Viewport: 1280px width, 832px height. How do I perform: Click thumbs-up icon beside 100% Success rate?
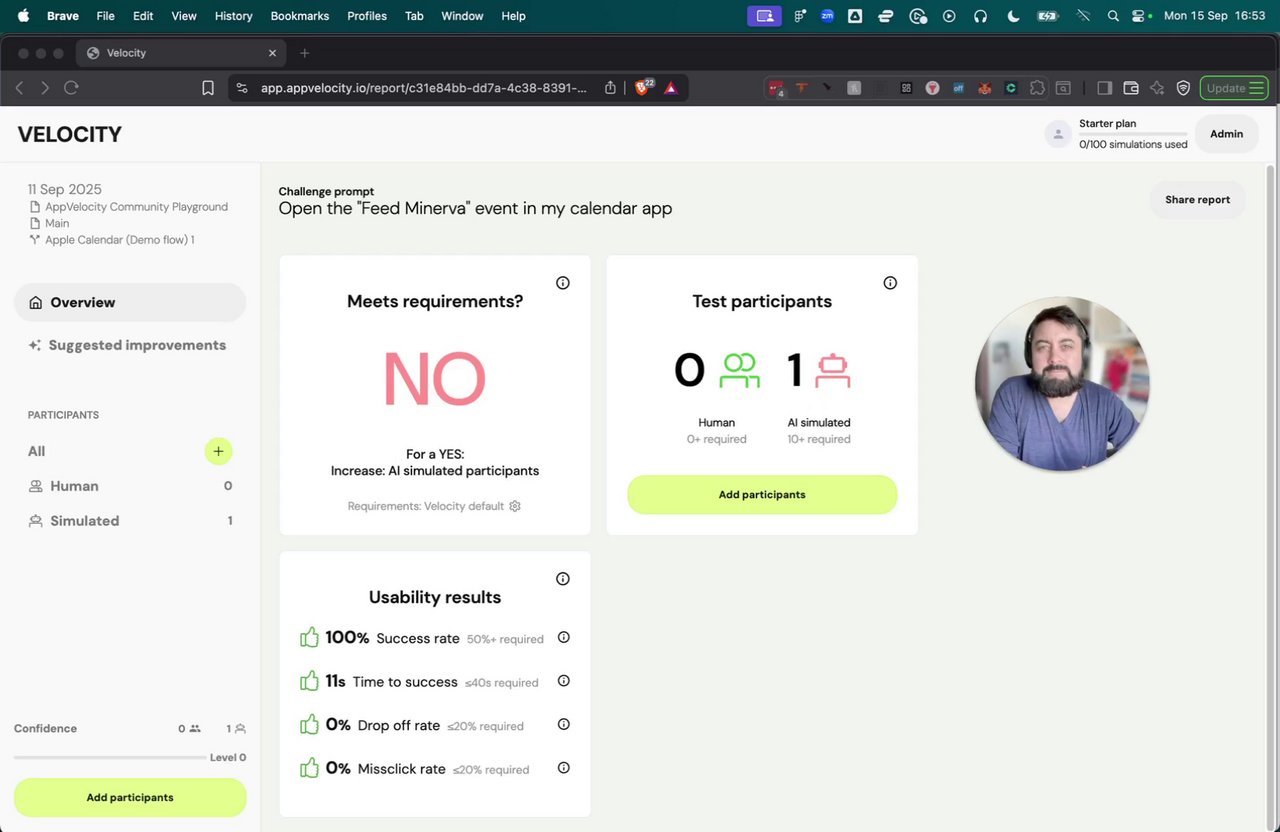tap(309, 637)
